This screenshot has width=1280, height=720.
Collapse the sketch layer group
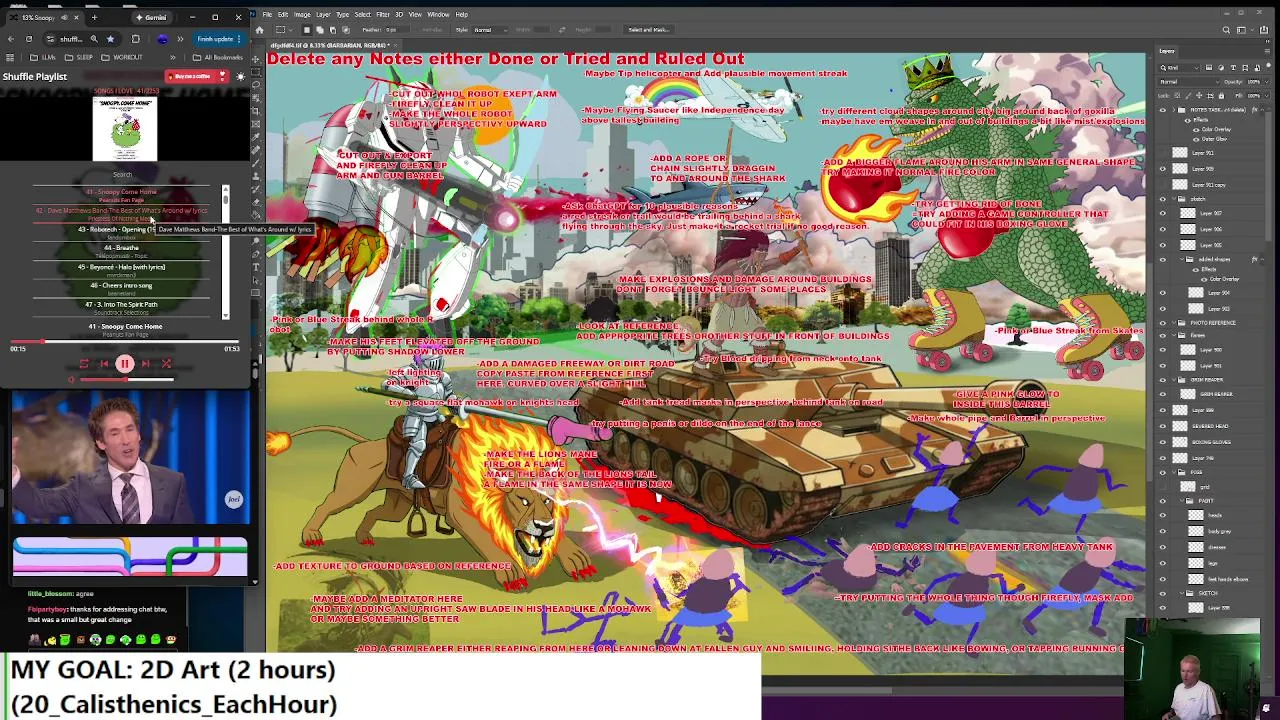coord(1173,199)
